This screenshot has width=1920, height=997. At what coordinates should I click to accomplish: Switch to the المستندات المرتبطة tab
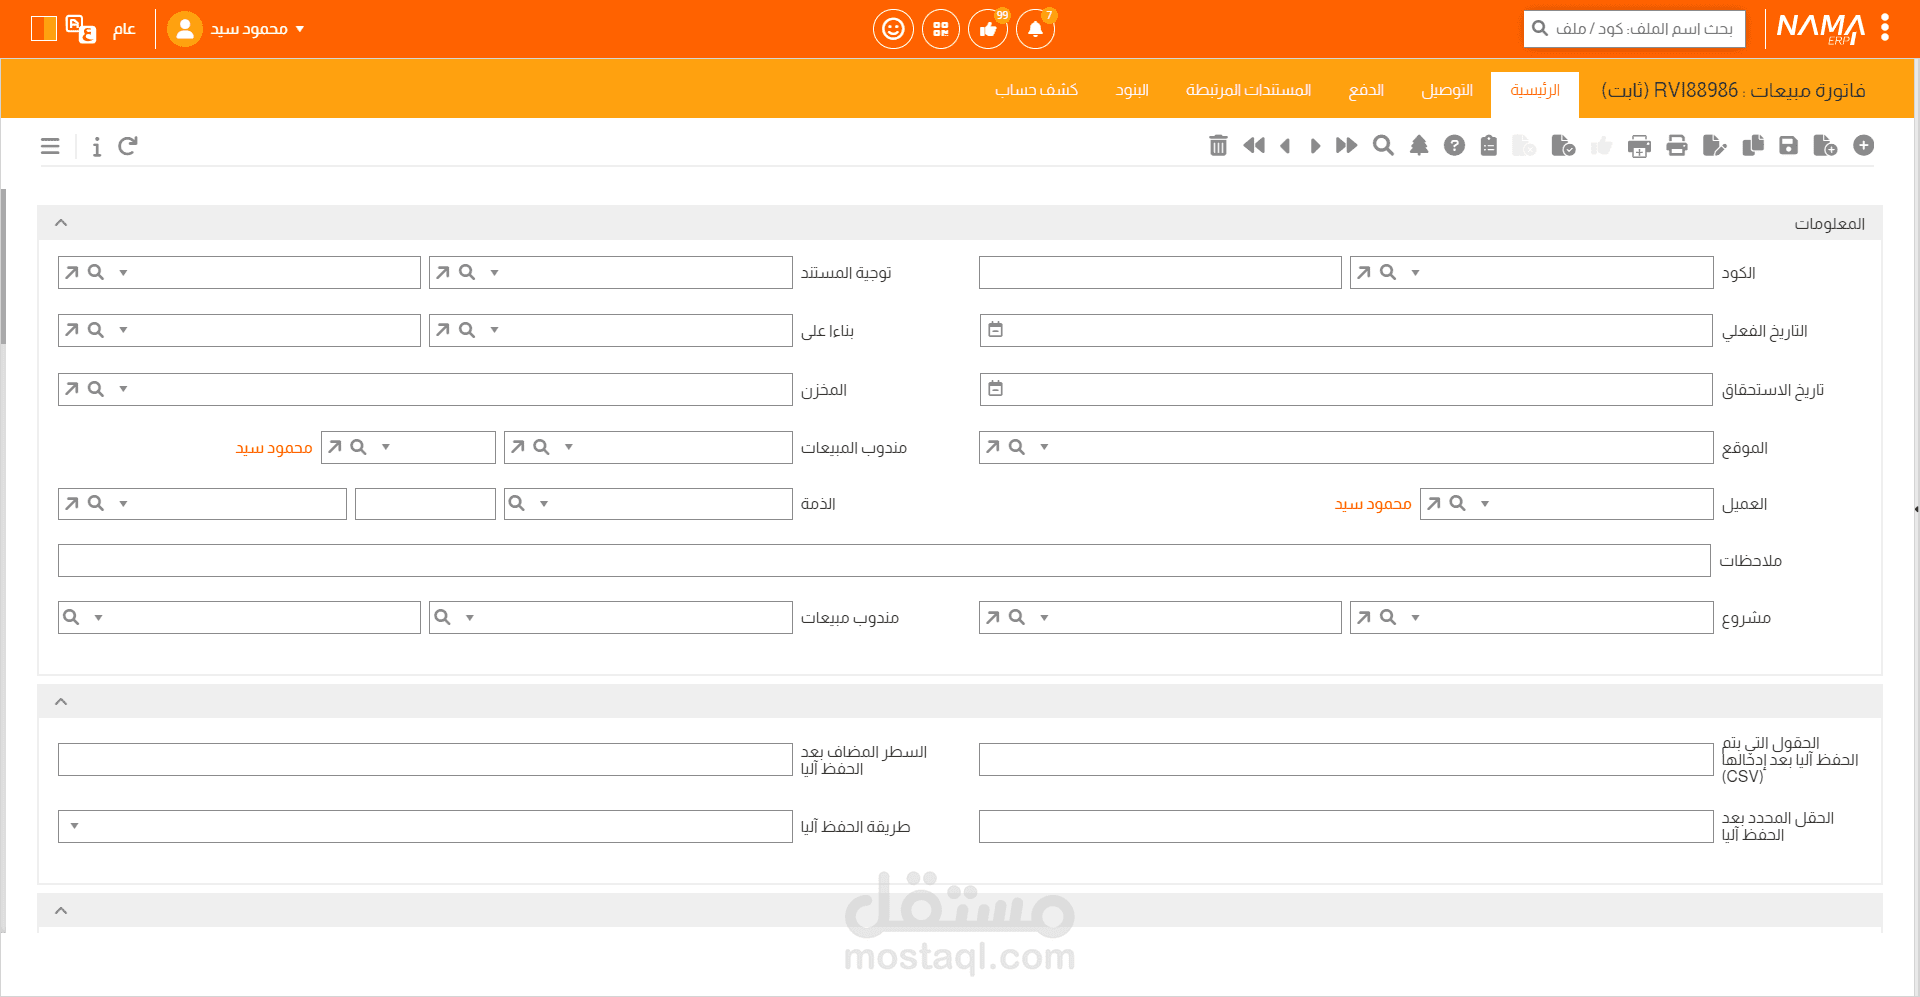tap(1248, 91)
